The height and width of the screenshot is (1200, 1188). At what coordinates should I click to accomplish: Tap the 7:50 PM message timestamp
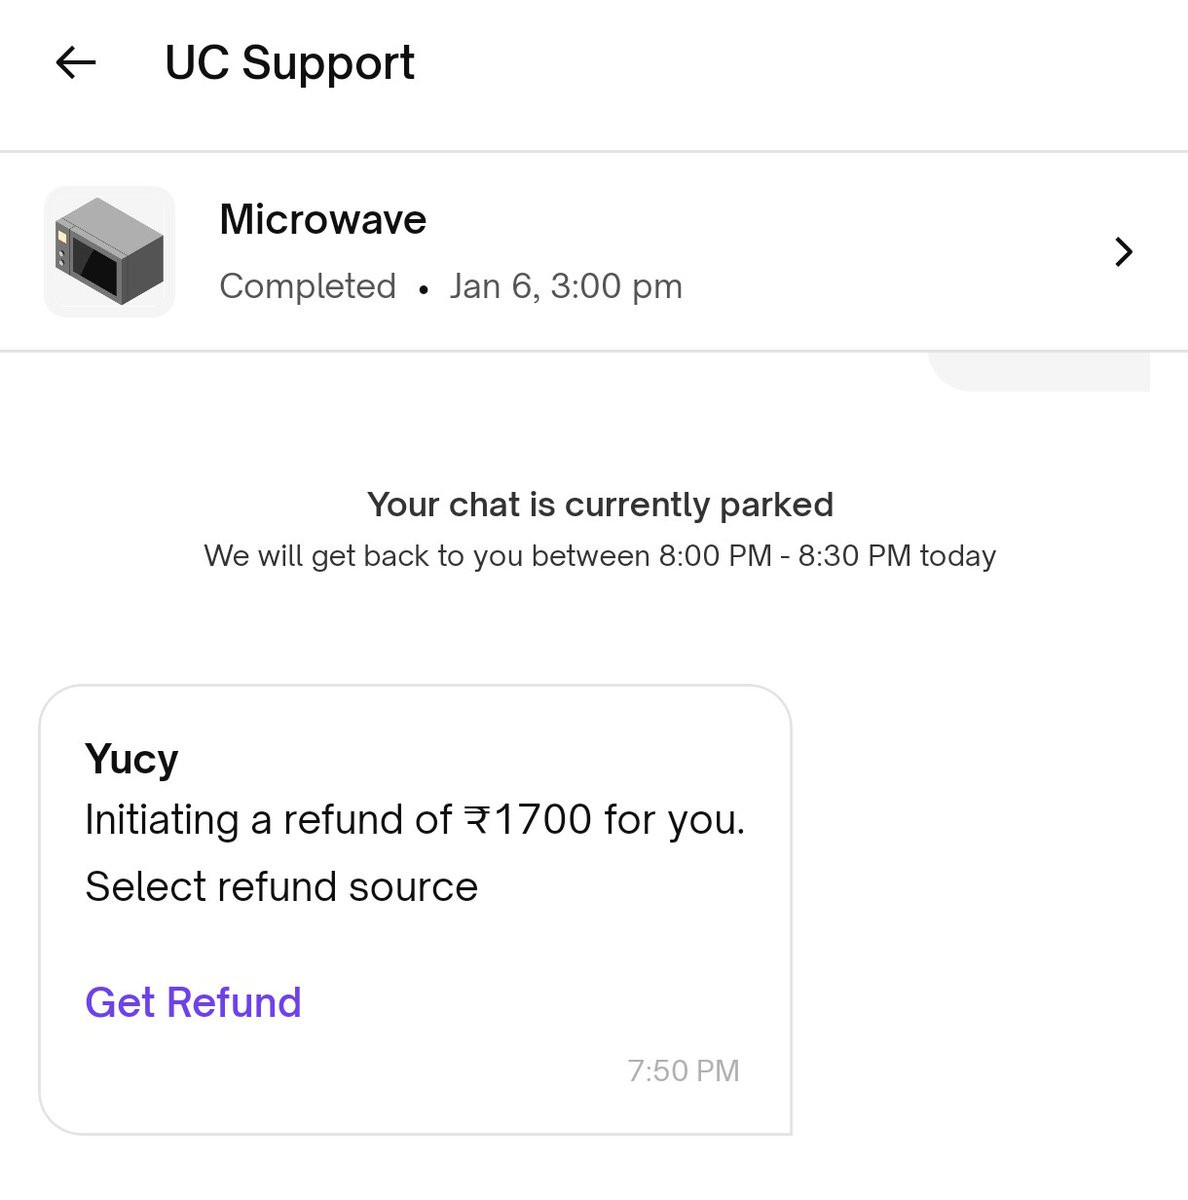(x=683, y=1071)
